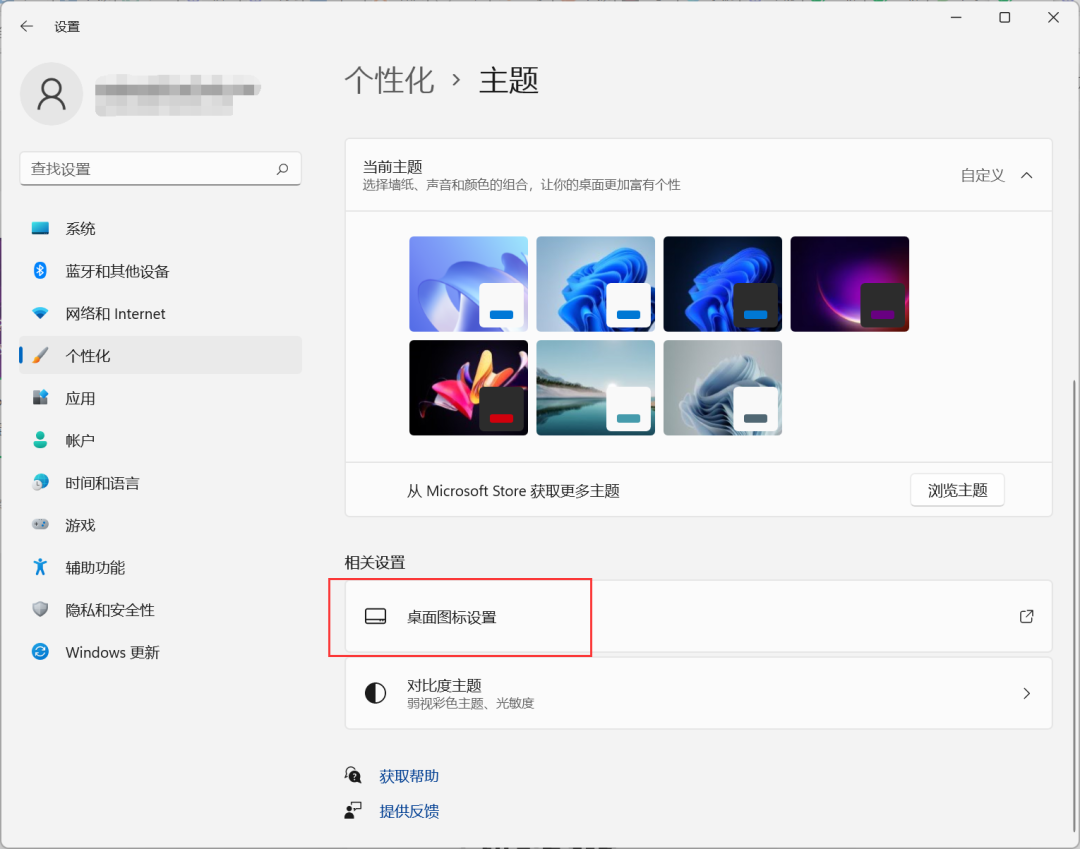
Task: Open 游戏 settings category
Action: [160, 525]
